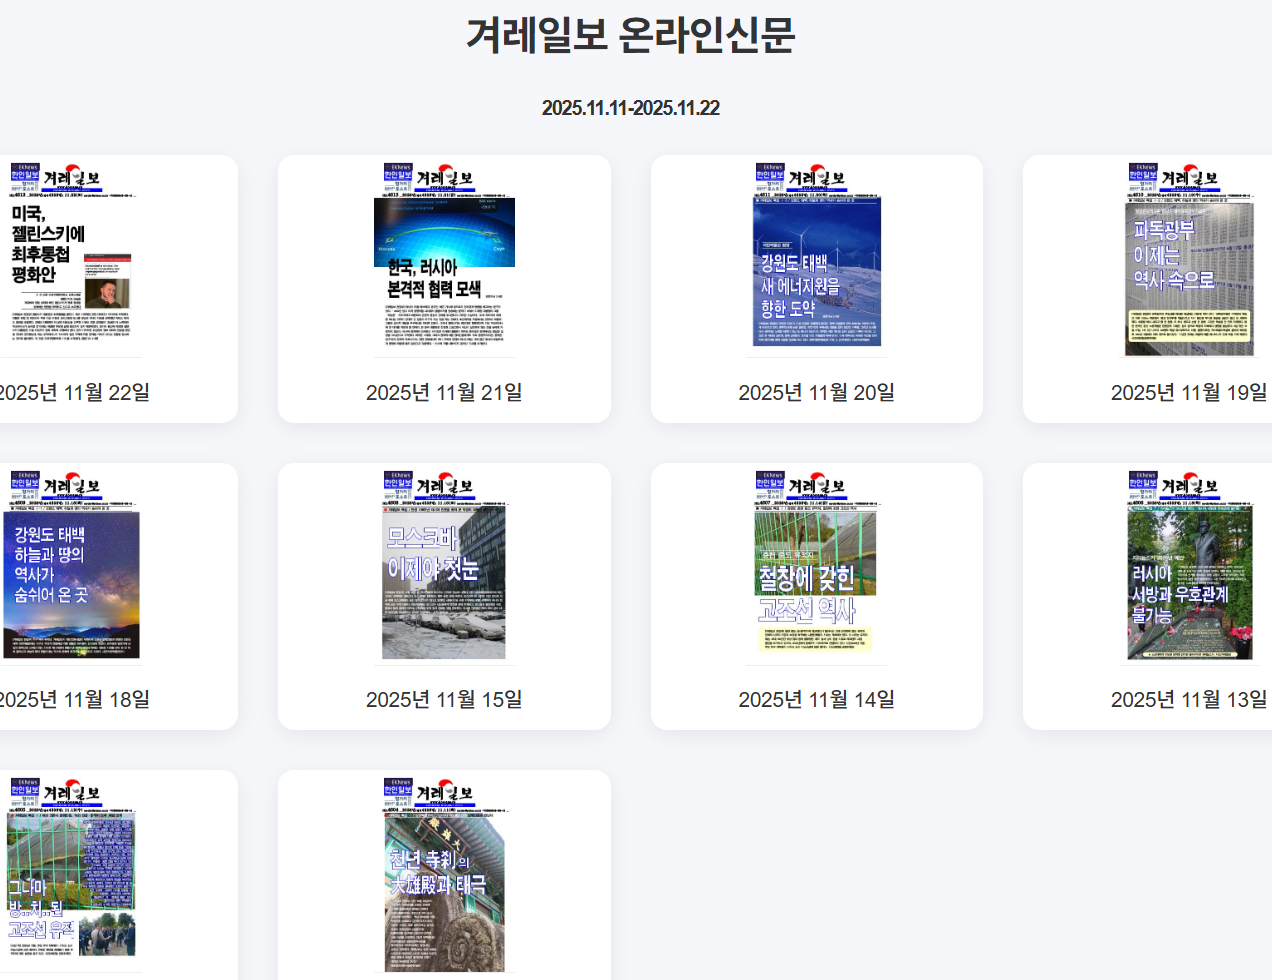
Task: Open the '미국, 젤린스키에 최후통첩' front page thumbnail
Action: (71, 260)
